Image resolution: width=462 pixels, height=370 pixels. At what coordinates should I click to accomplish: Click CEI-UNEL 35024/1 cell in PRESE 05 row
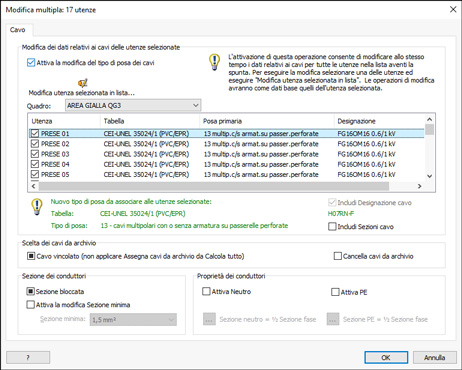coord(146,174)
